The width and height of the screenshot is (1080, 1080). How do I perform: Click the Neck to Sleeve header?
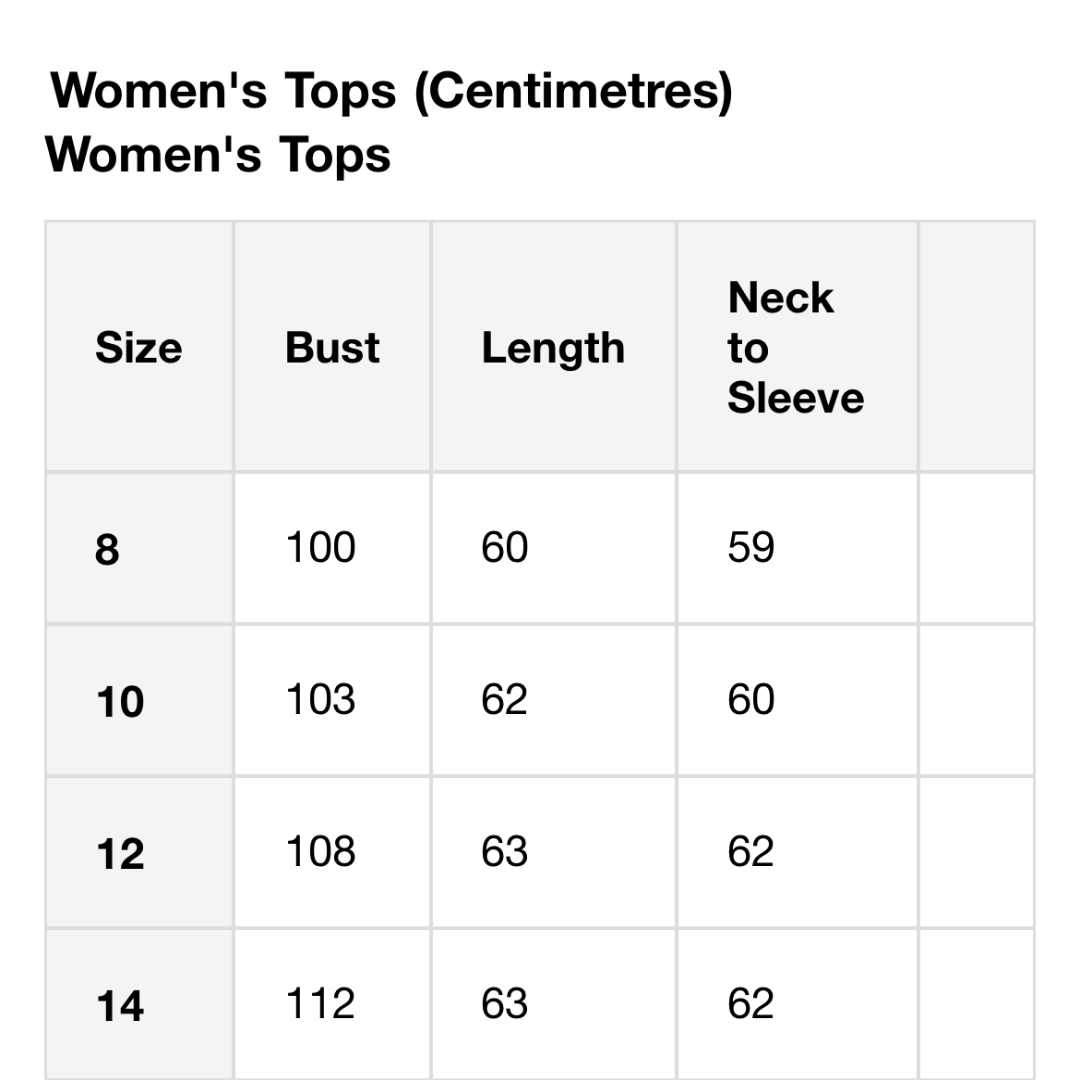tap(796, 348)
